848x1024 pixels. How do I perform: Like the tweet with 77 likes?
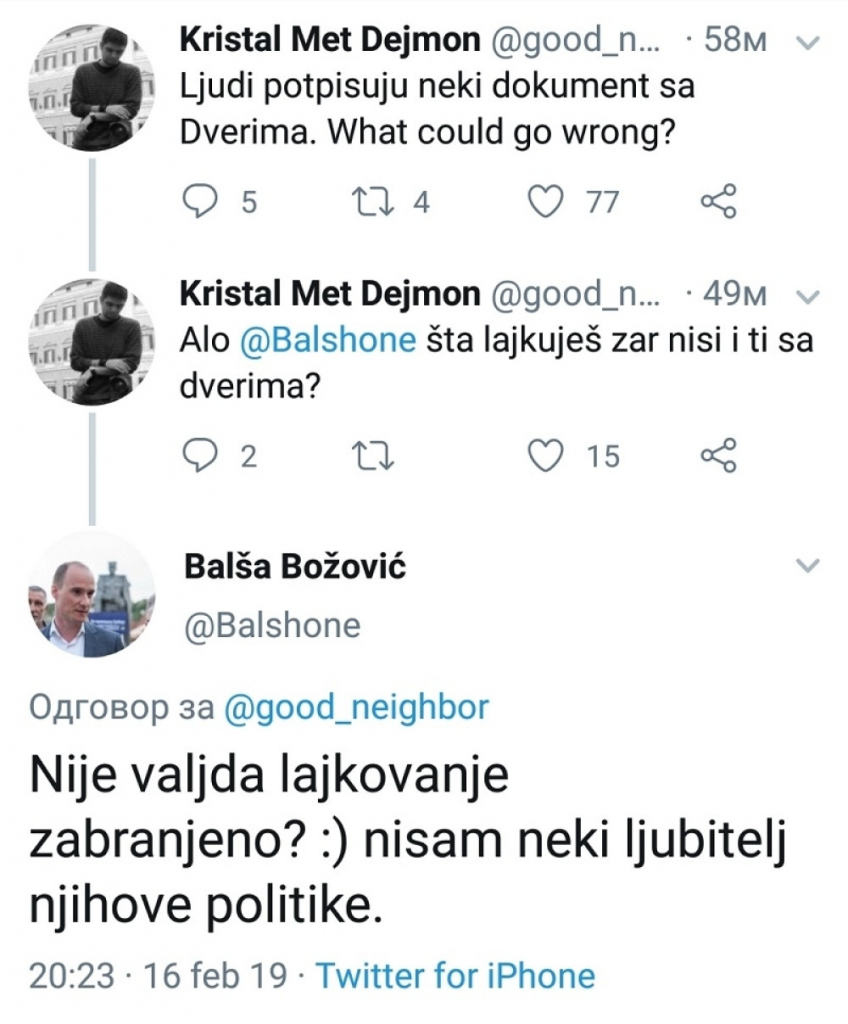pos(545,200)
